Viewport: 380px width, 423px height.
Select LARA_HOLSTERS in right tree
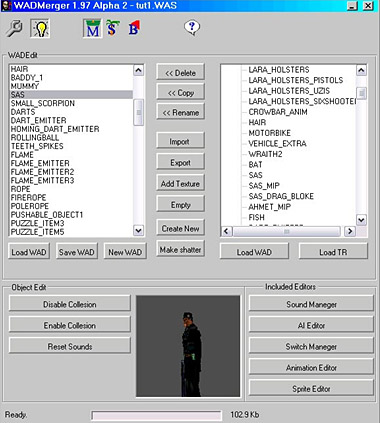(279, 70)
